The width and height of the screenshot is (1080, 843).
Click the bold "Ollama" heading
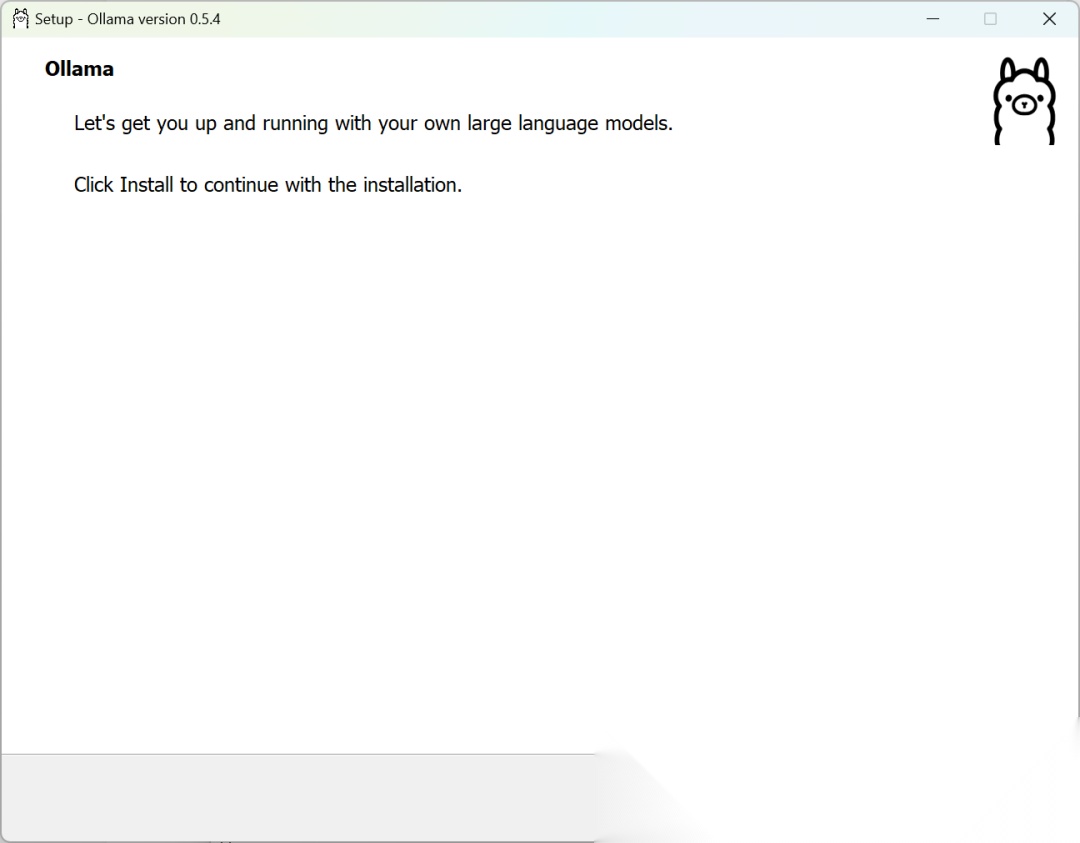pyautogui.click(x=79, y=69)
